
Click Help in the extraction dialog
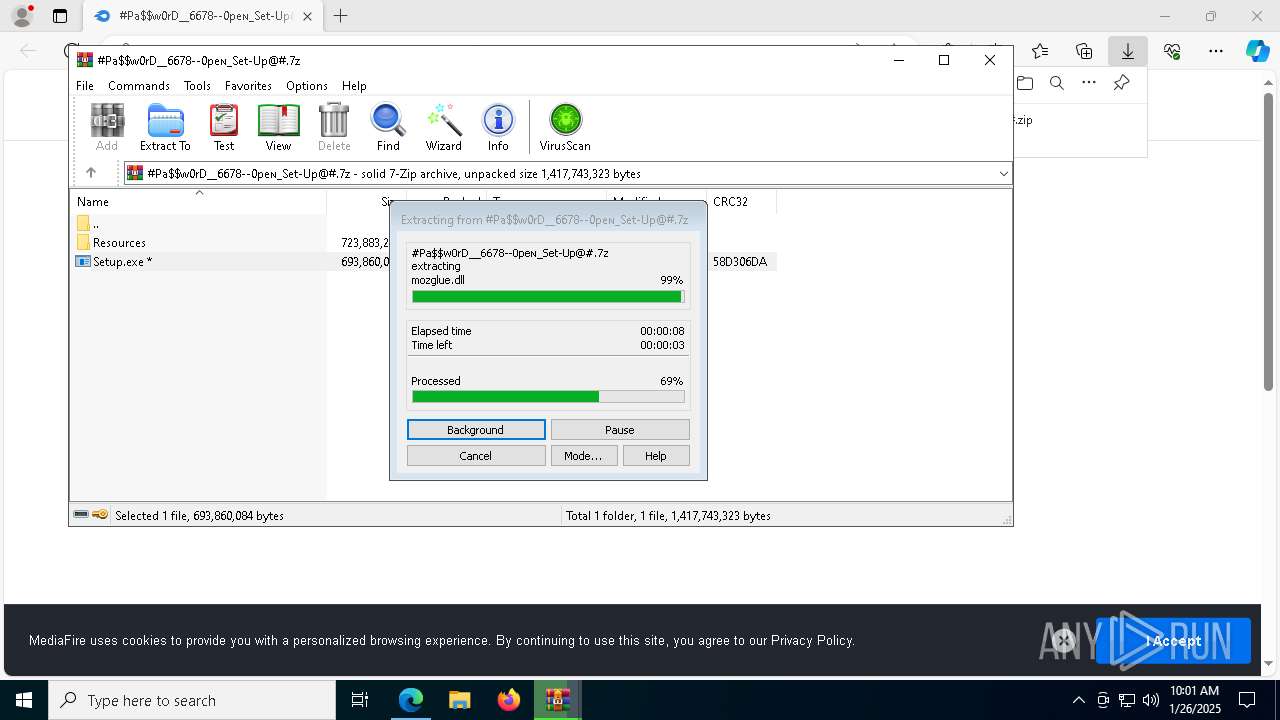656,456
